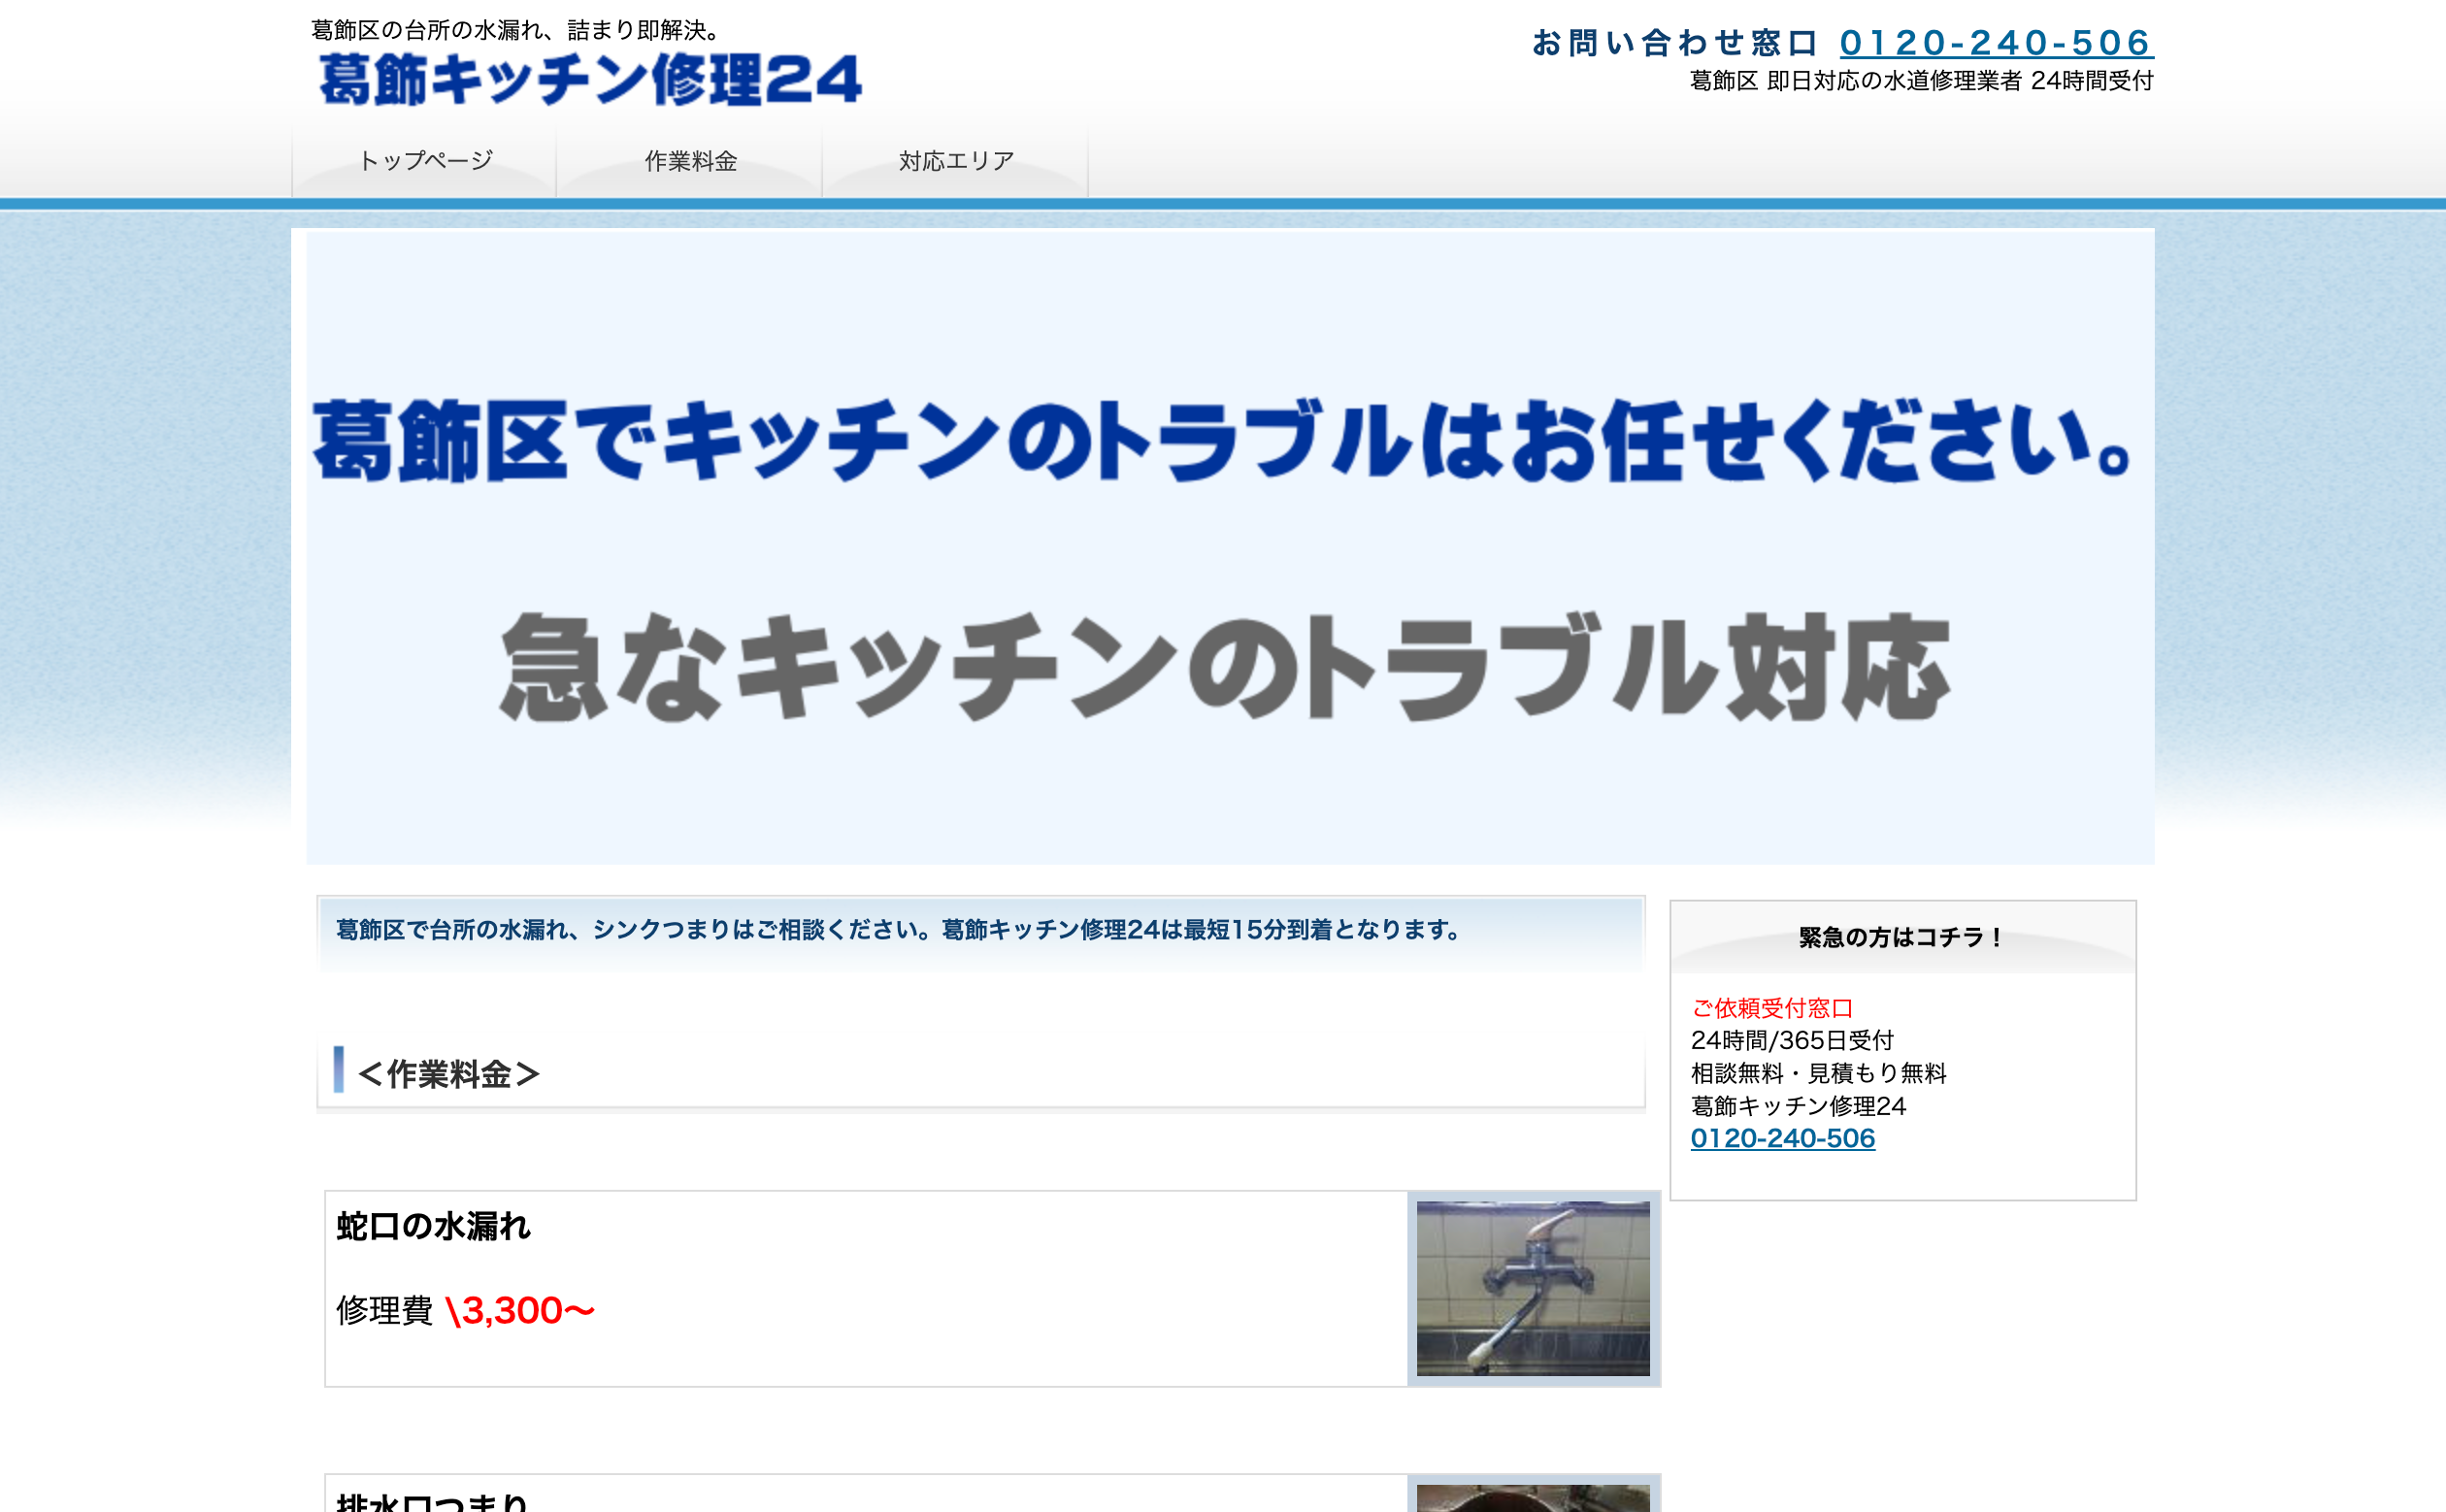
Task: Open the 作業料金 navigation tab
Action: pos(690,161)
